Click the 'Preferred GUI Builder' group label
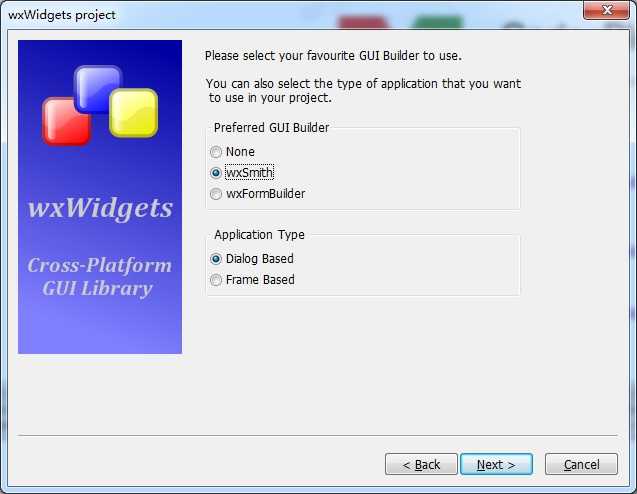This screenshot has height=494, width=637. (x=271, y=128)
